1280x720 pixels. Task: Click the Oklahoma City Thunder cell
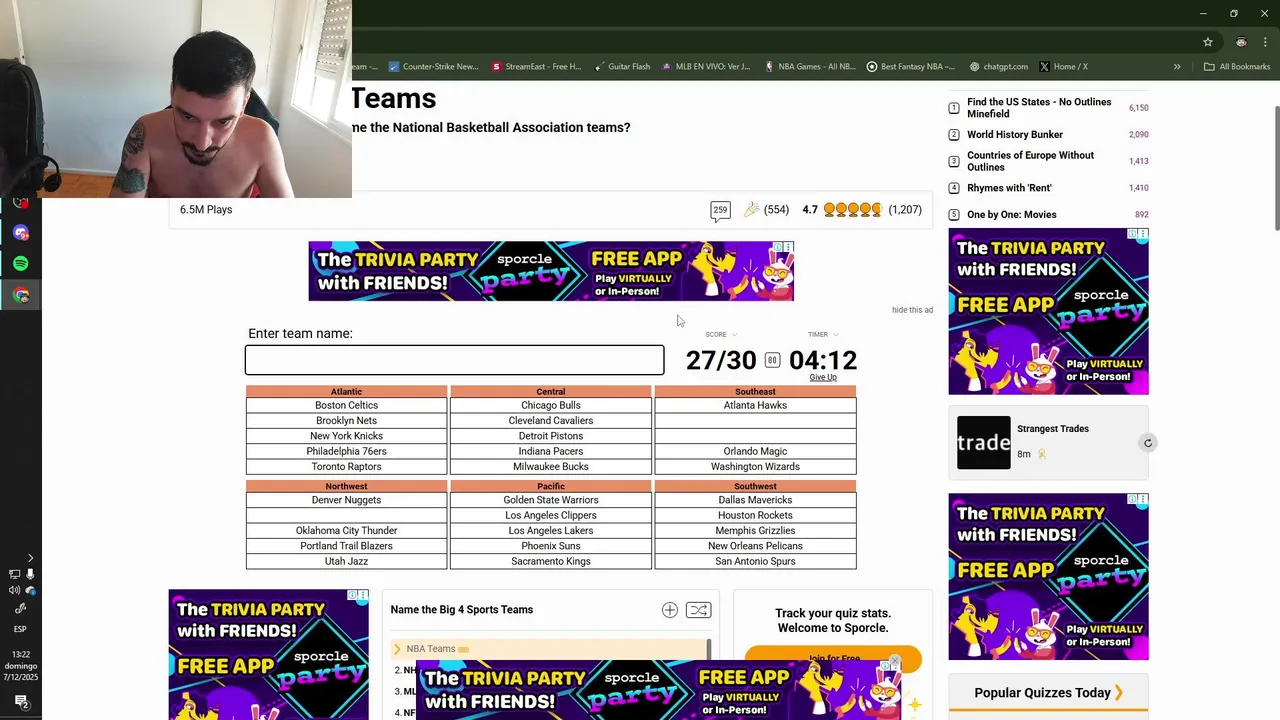(x=346, y=531)
